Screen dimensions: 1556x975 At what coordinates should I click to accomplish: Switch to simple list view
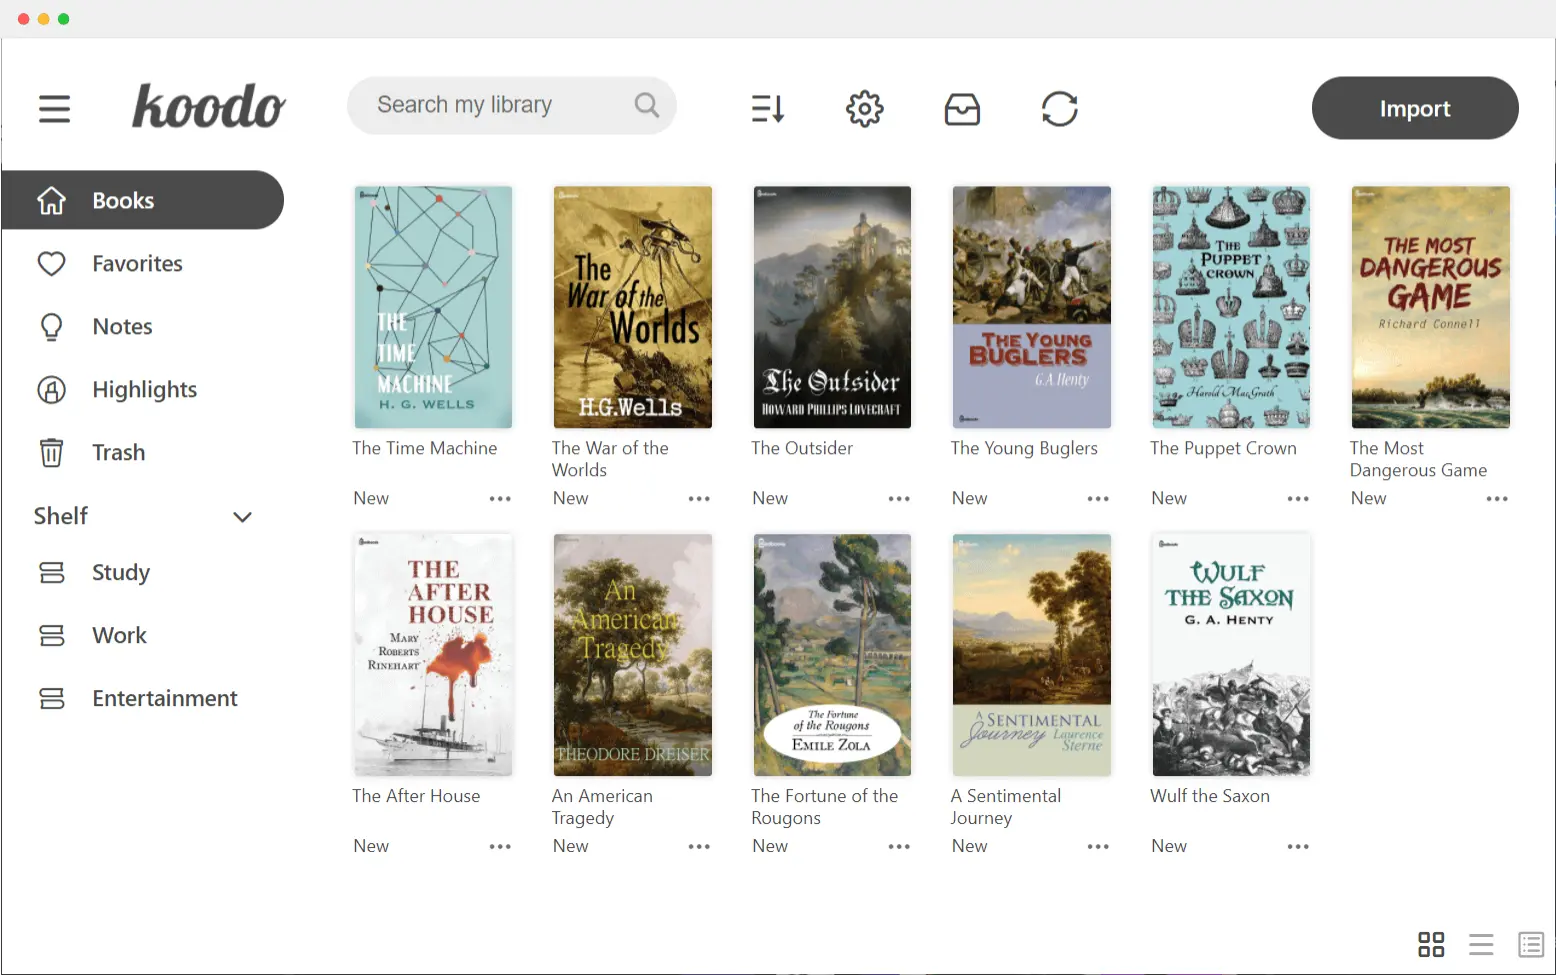tap(1481, 944)
